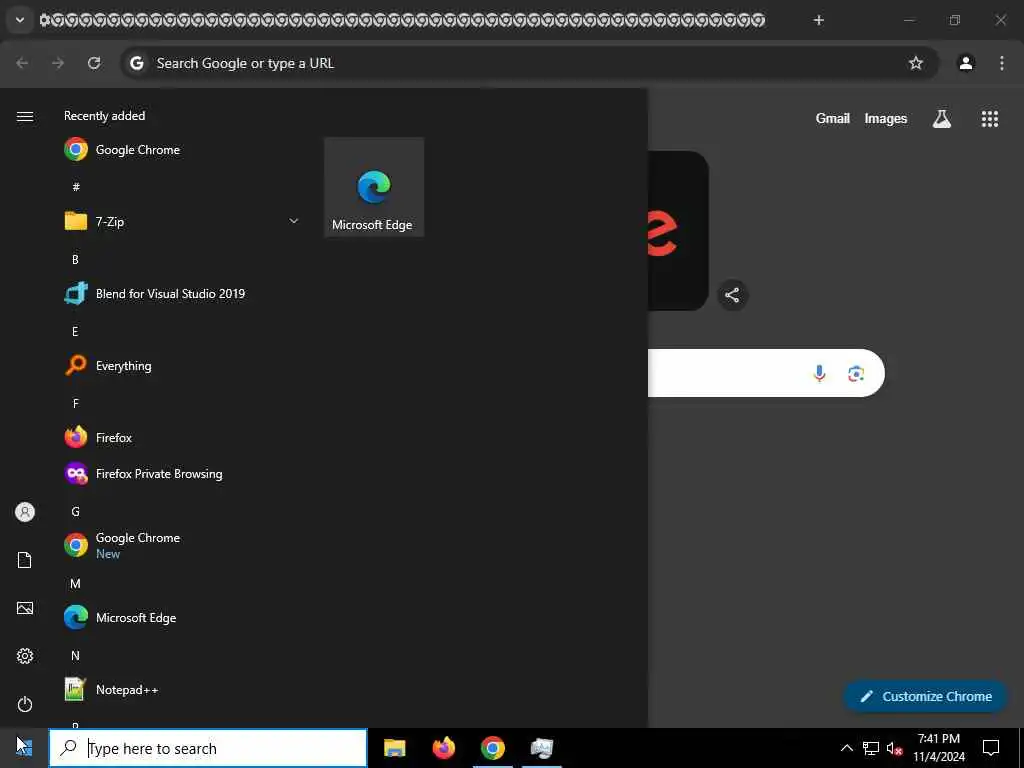
Task: Open Microsoft Edge in app list
Action: tap(183, 618)
